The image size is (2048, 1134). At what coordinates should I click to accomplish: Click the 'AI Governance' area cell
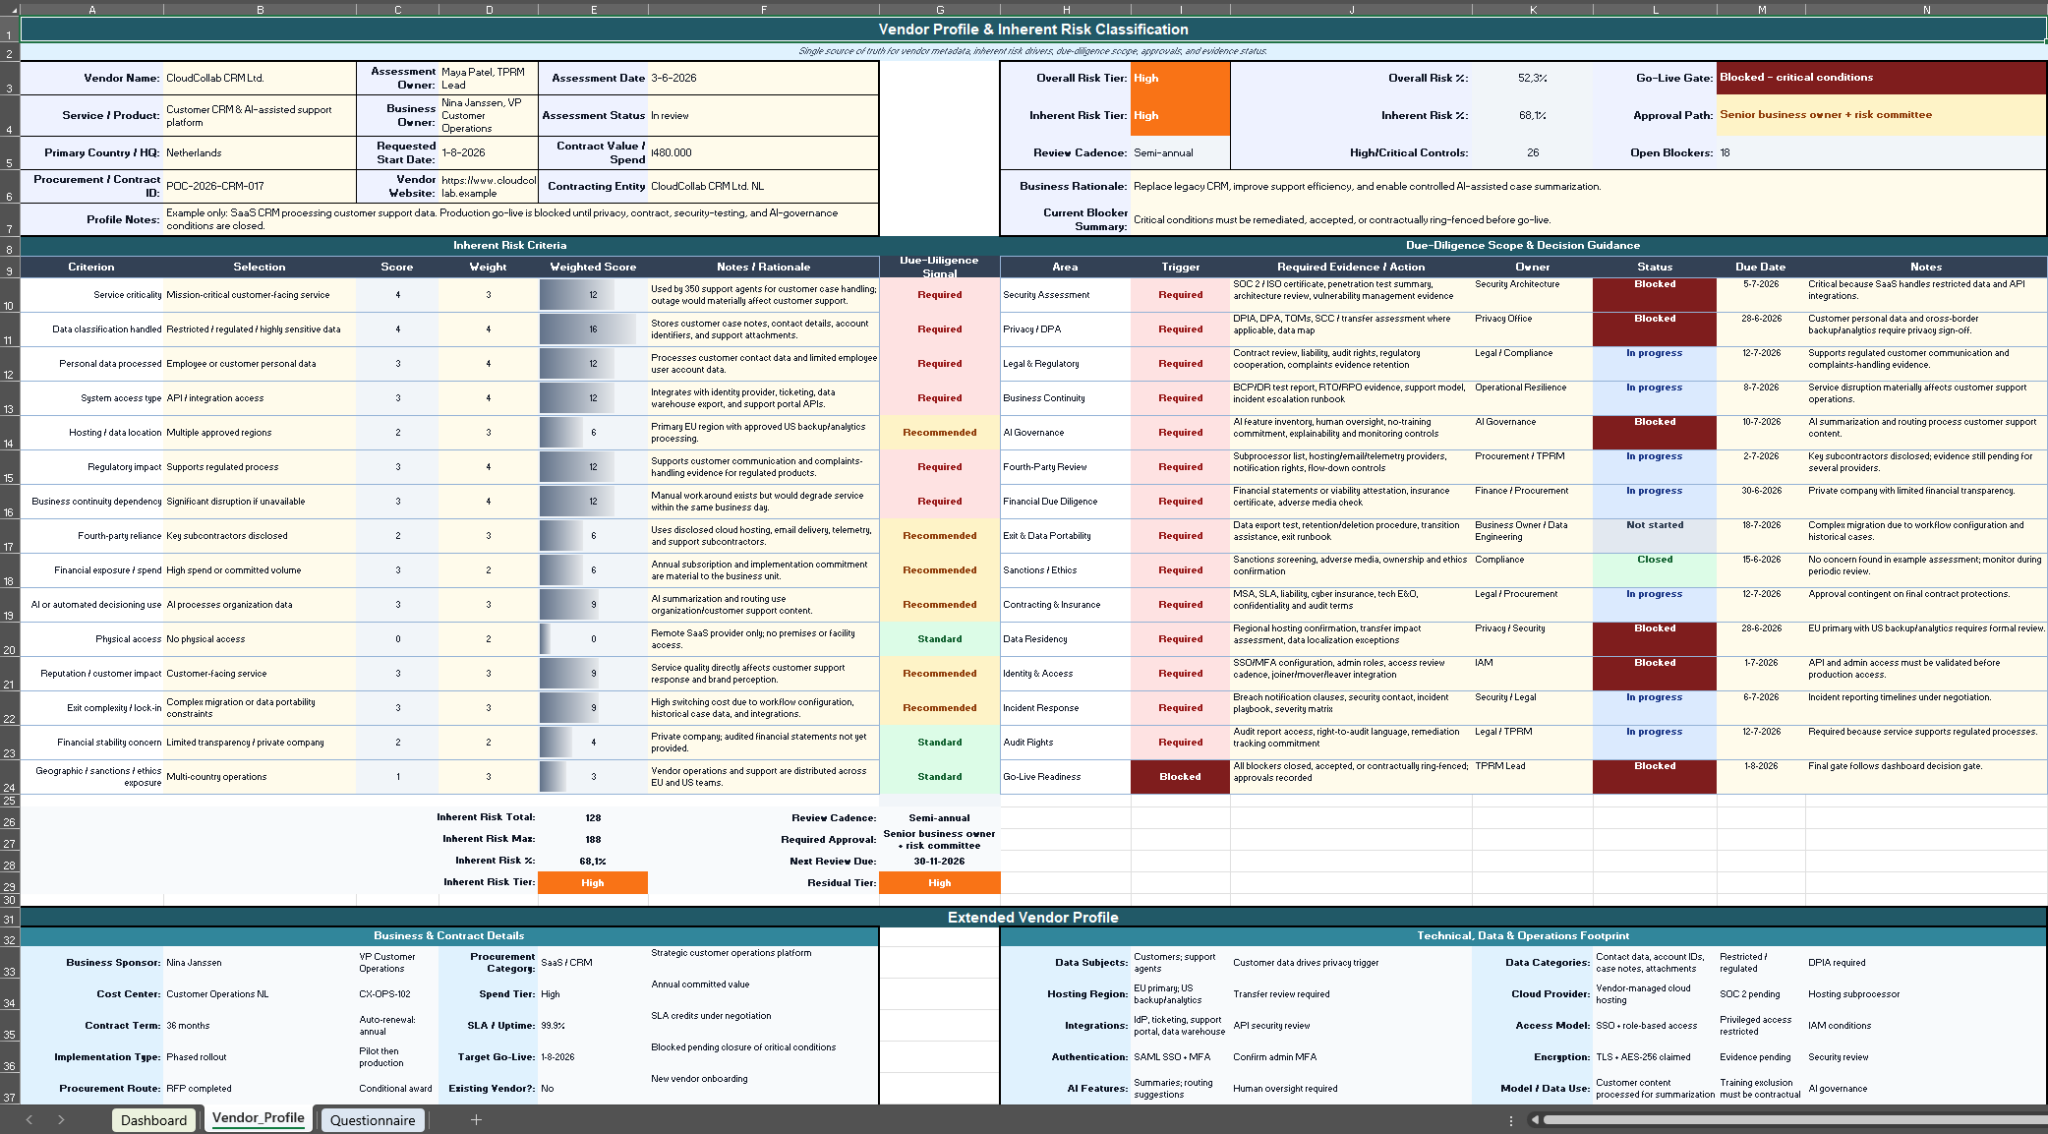1065,433
